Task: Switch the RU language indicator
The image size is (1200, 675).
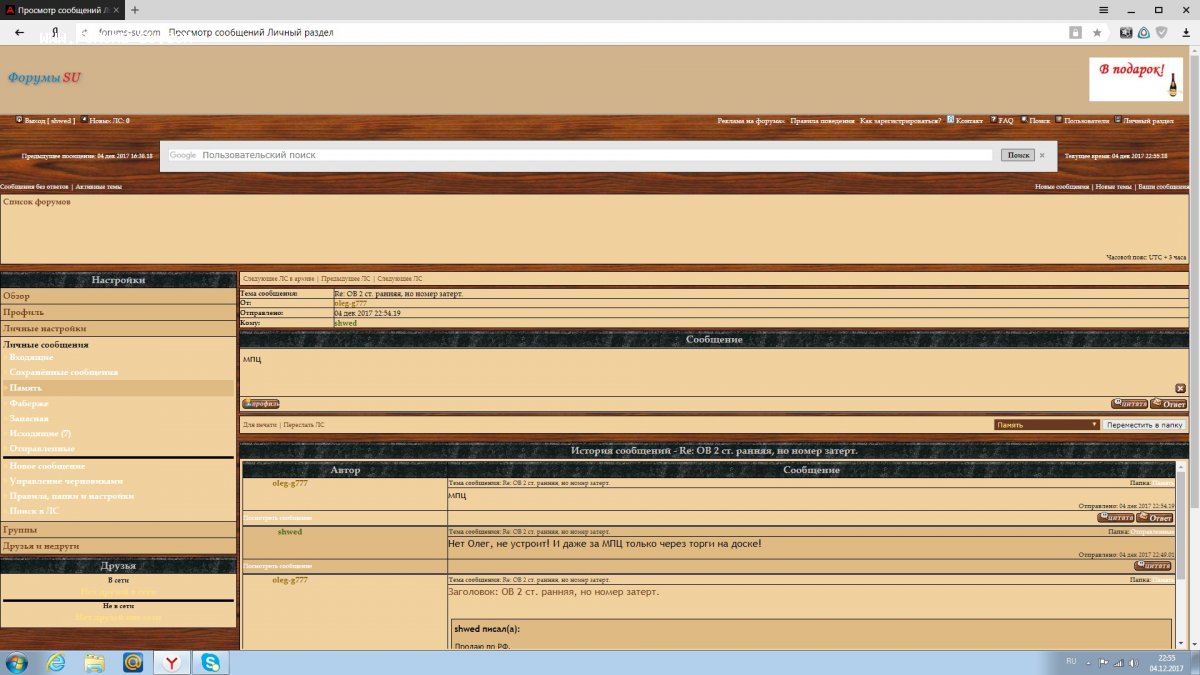Action: tap(1071, 662)
